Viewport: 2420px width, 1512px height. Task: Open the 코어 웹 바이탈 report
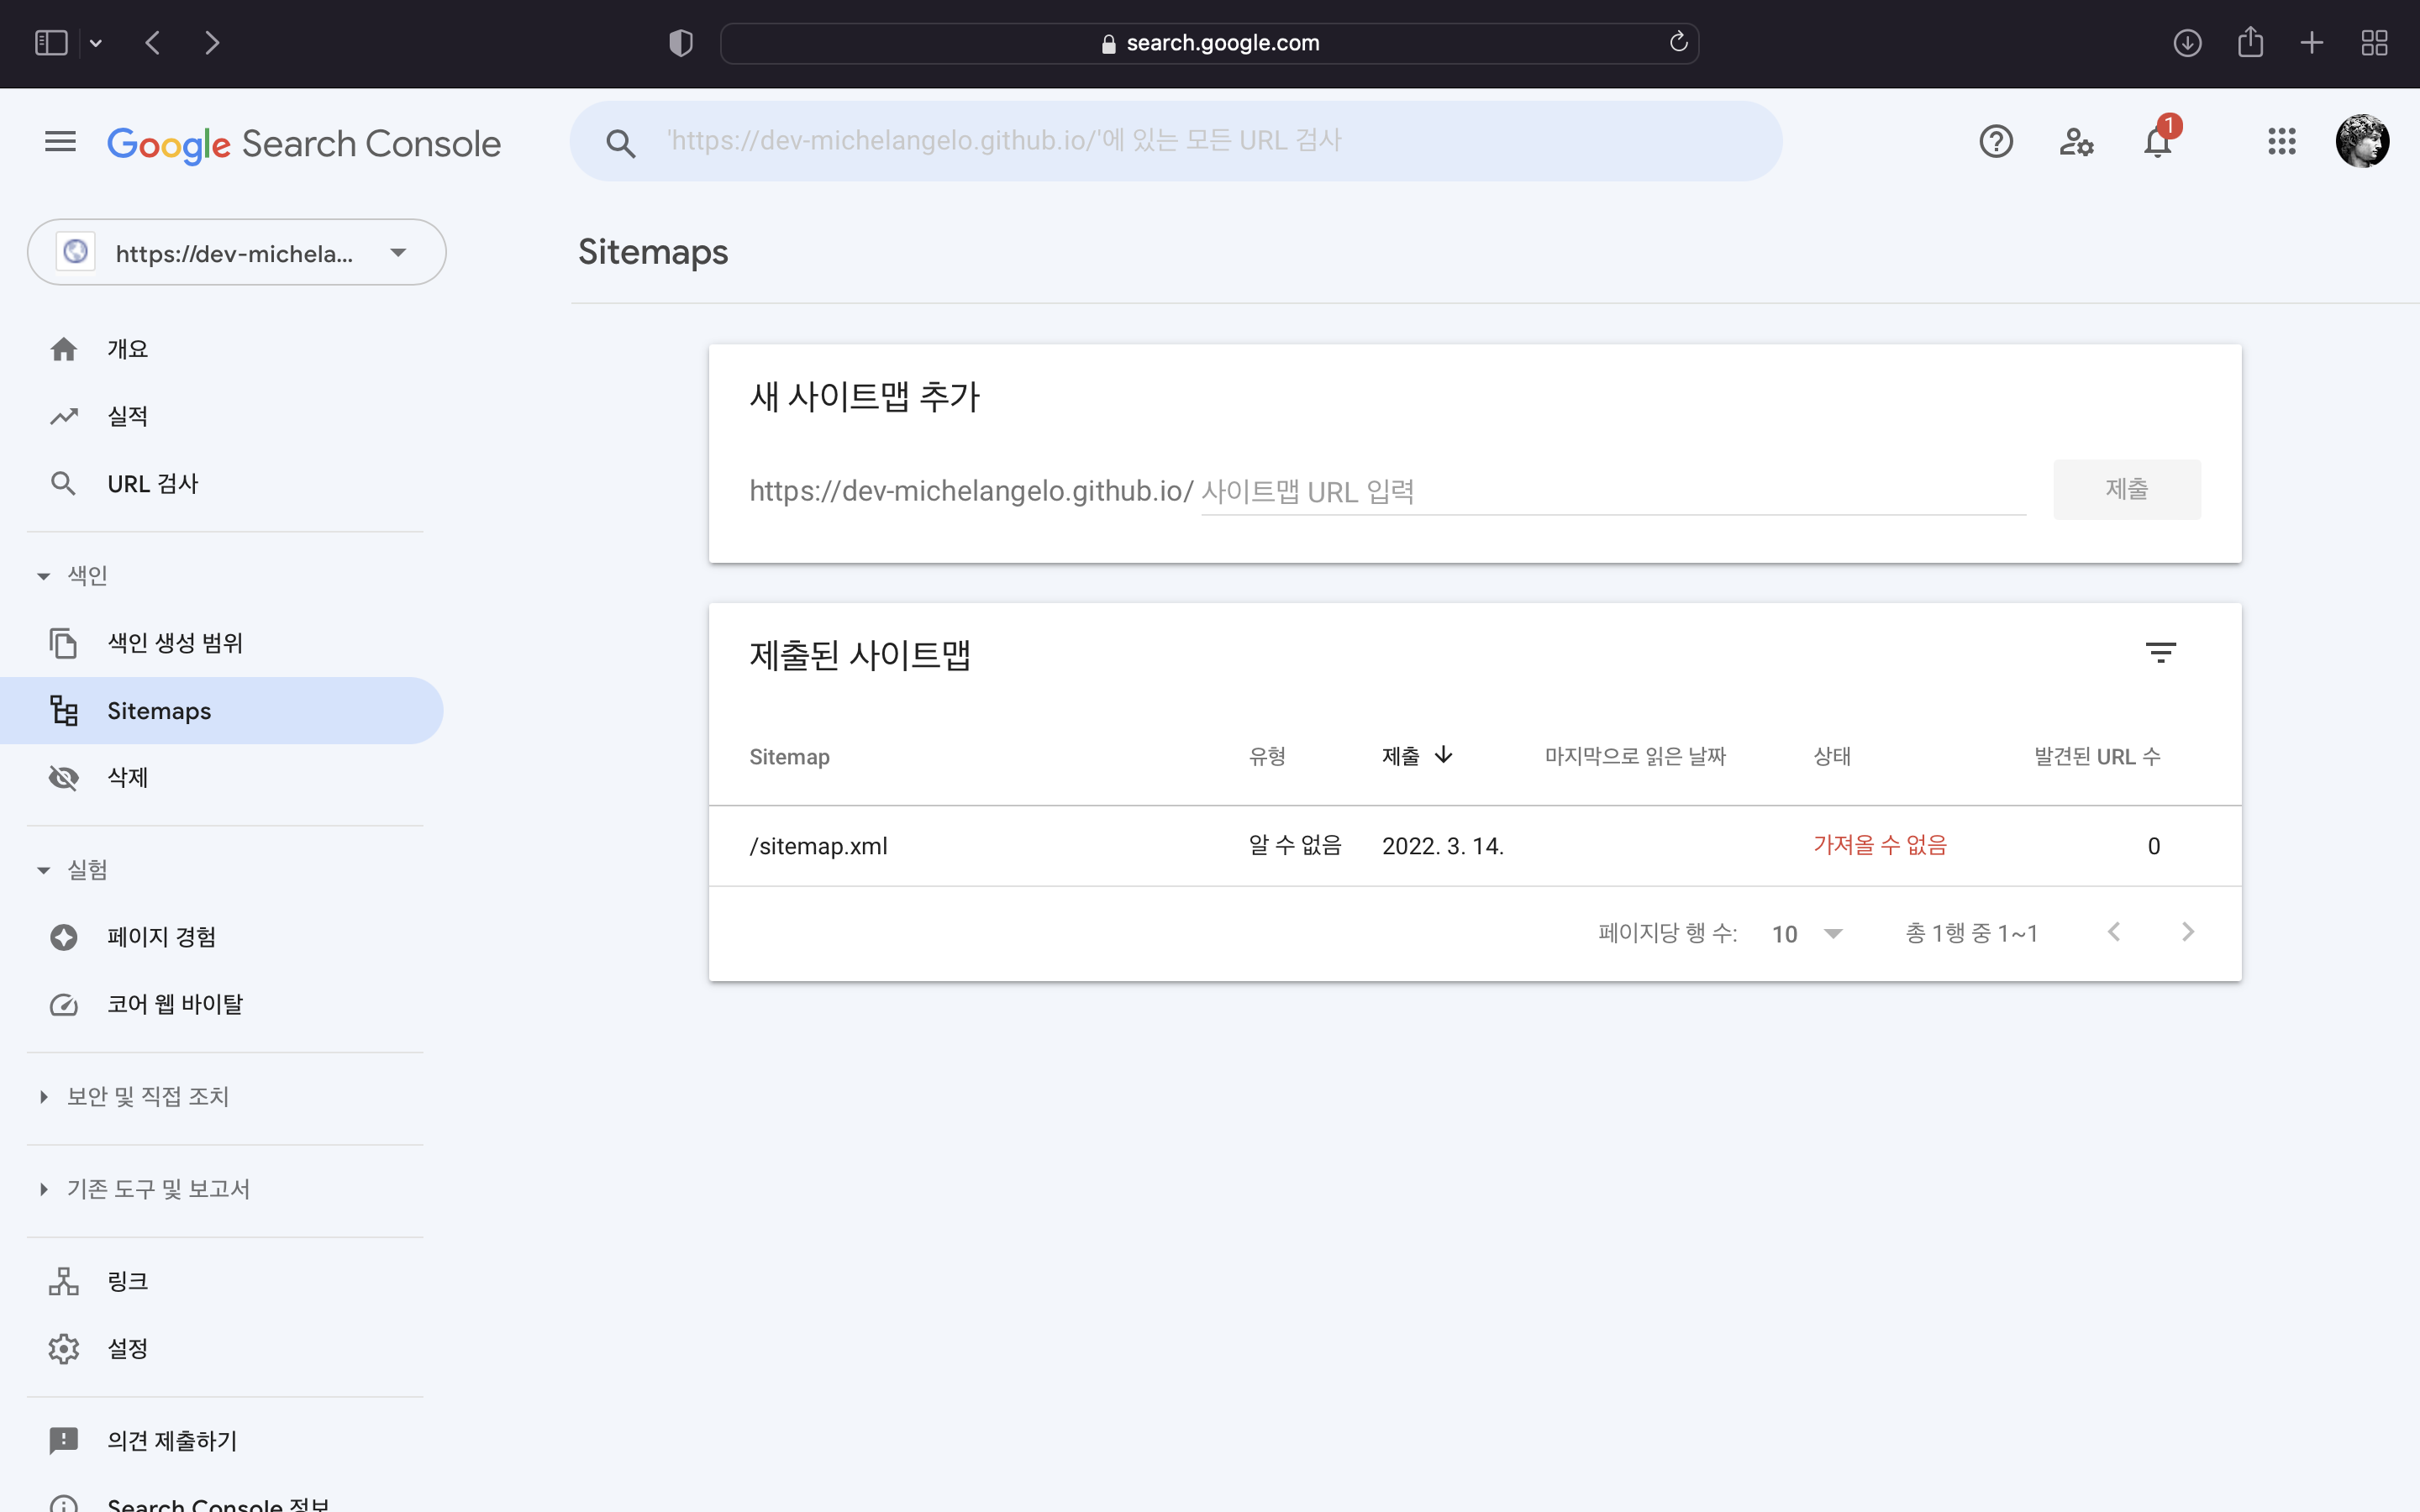pos(175,1004)
